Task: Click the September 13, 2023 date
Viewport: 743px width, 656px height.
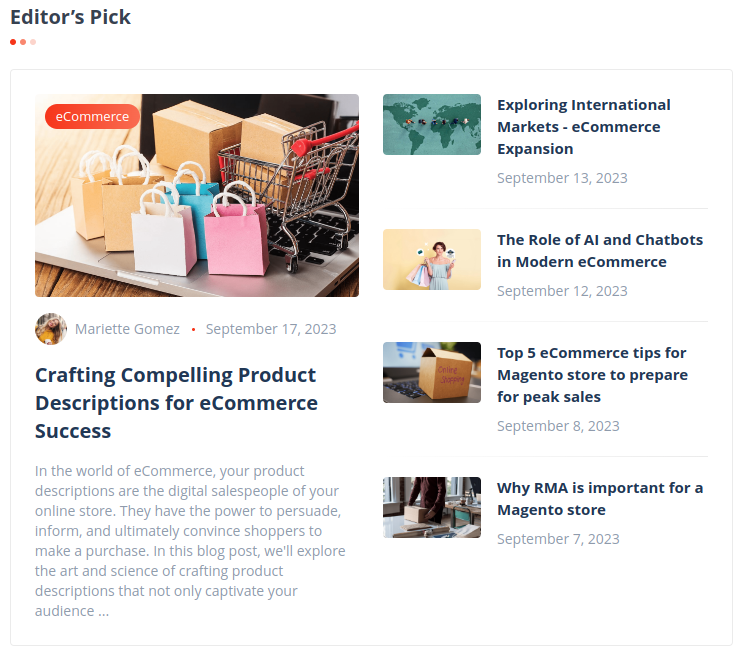Action: 562,178
